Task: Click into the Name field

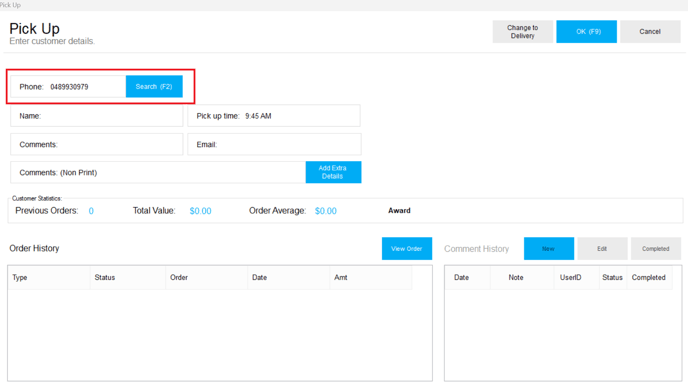Action: [97, 116]
